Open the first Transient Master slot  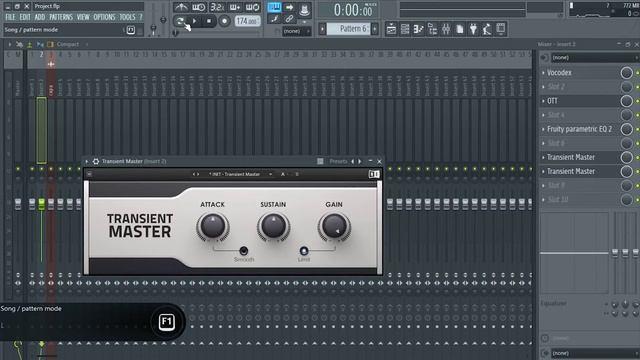pos(580,157)
